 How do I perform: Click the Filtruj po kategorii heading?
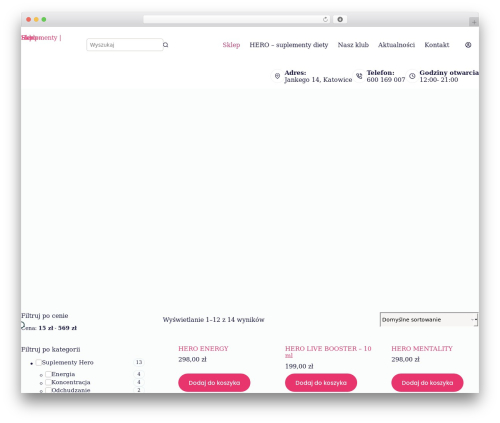pos(51,350)
